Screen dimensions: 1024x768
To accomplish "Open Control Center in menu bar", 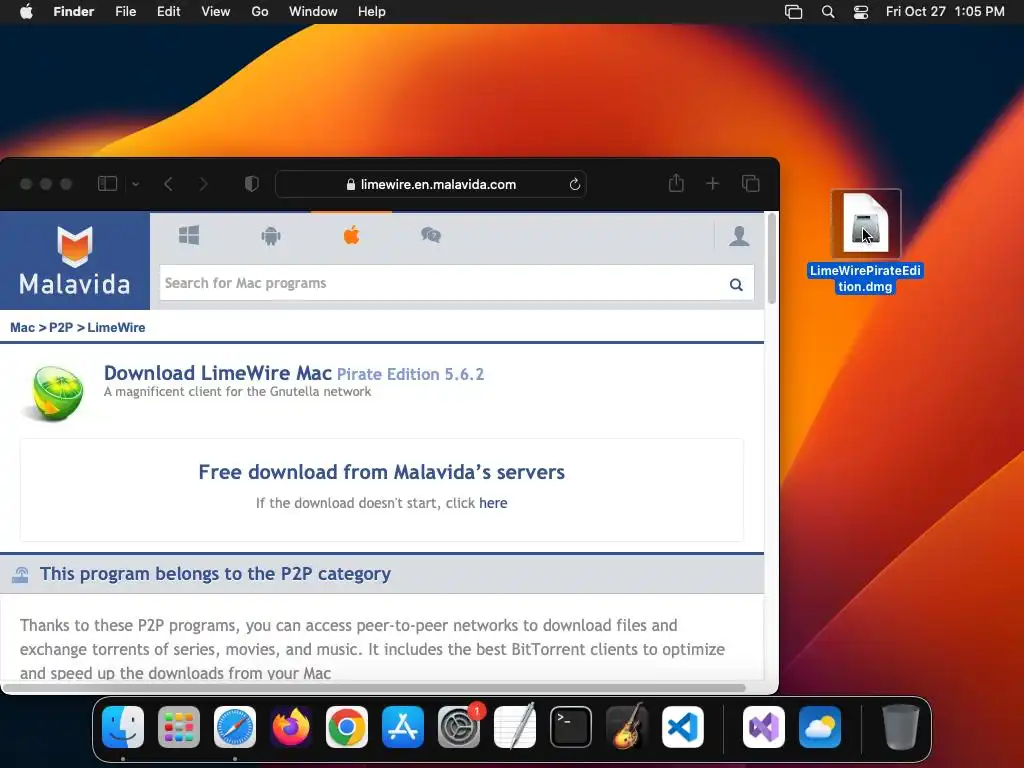I will click(861, 12).
